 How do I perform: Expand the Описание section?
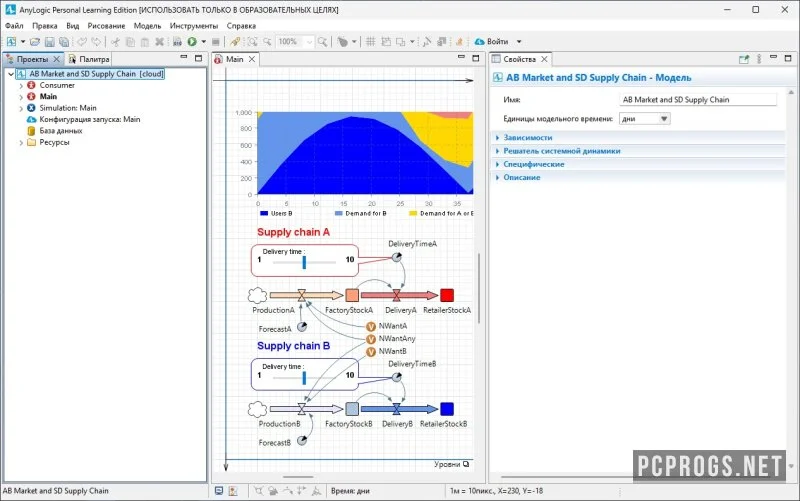click(x=521, y=177)
